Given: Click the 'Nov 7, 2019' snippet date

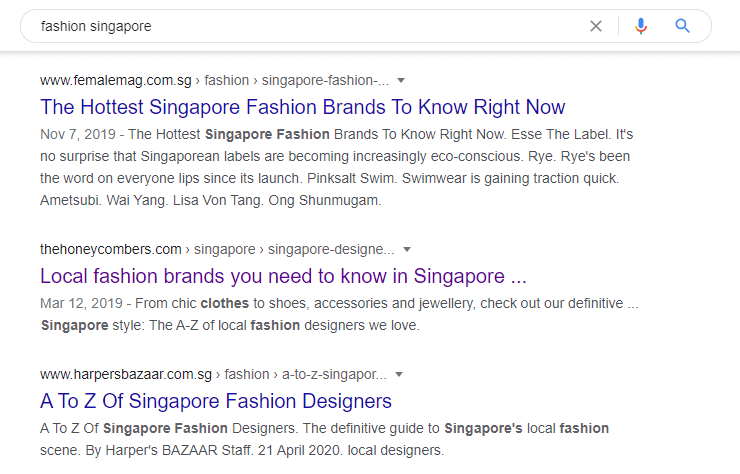Looking at the screenshot, I should tap(78, 135).
